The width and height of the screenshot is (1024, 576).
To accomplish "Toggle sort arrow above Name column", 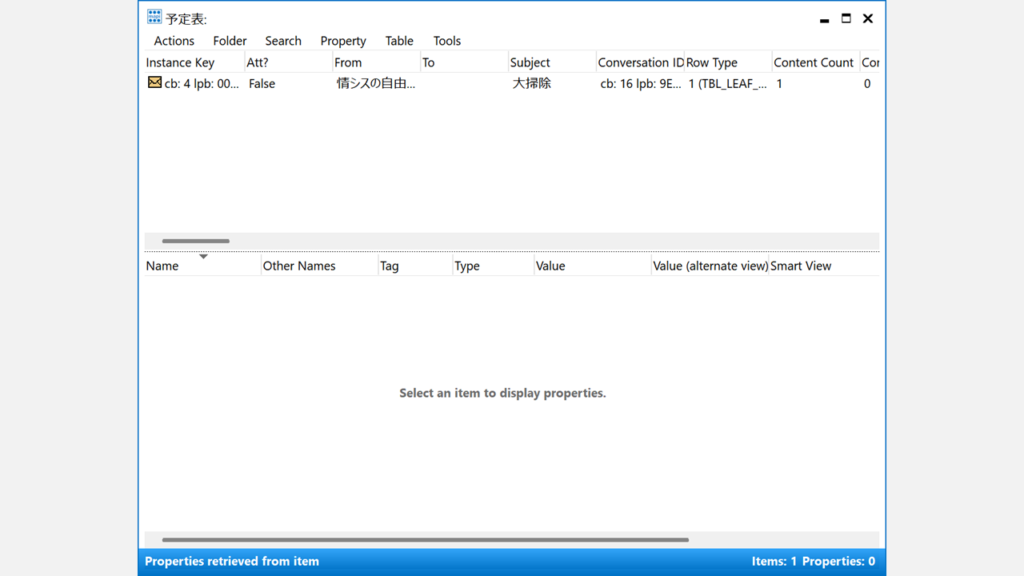I will (x=203, y=257).
